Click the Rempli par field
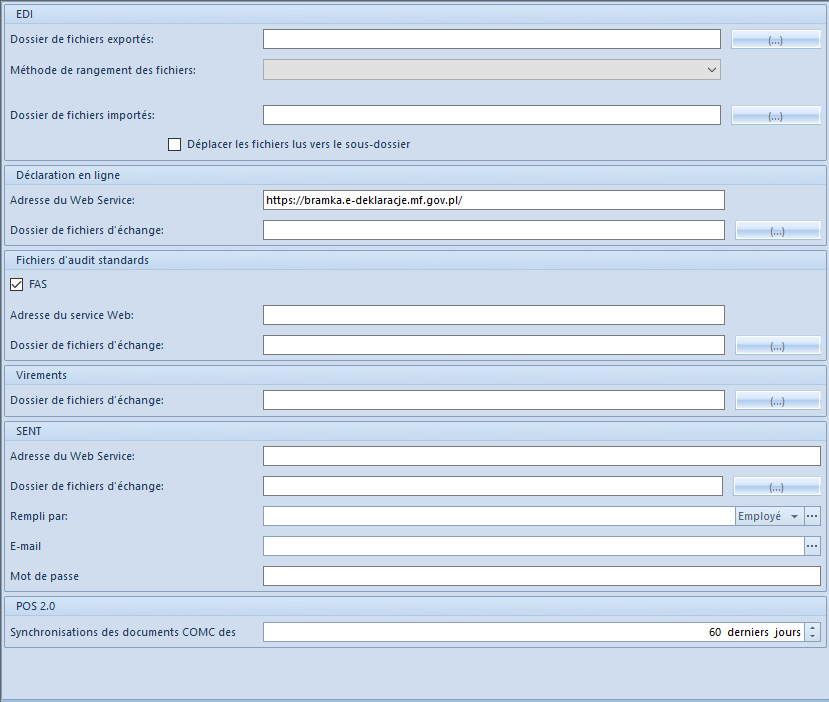 click(x=499, y=516)
